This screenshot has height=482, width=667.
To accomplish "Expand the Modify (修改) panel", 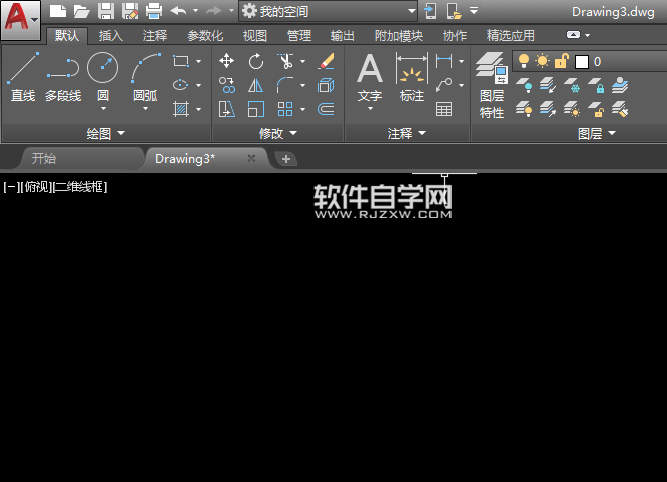I will pos(277,133).
